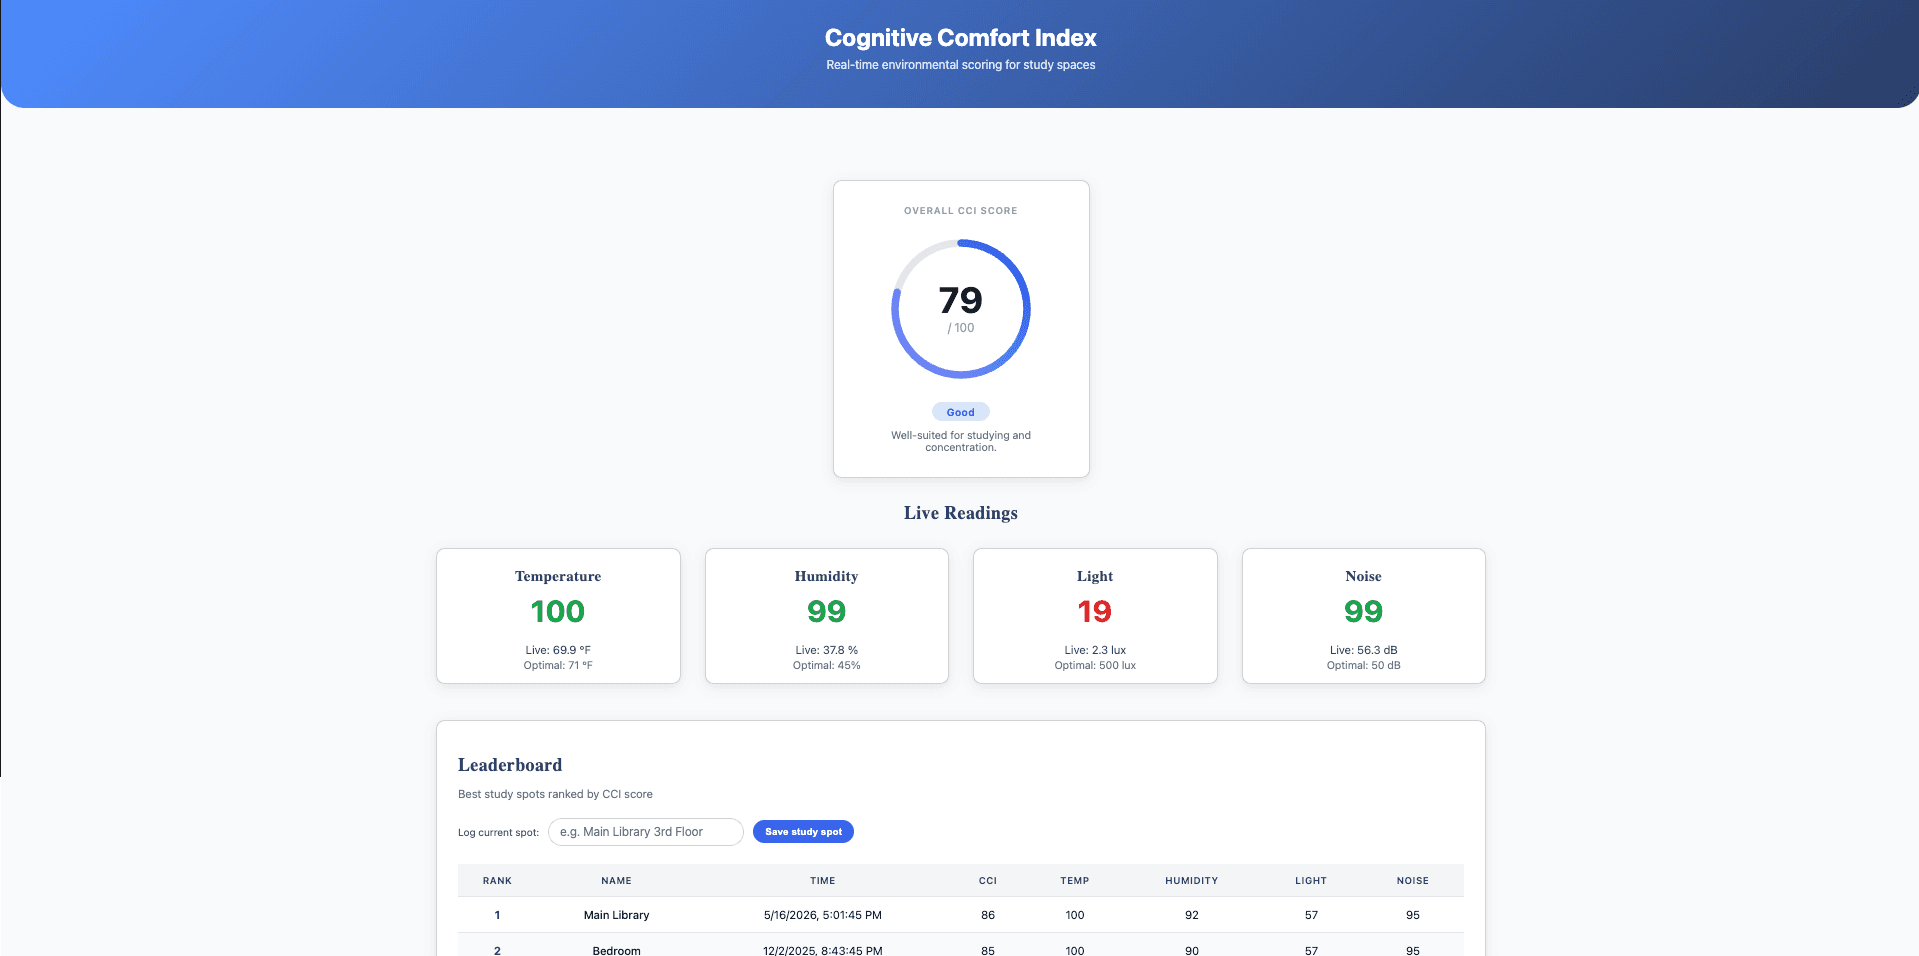Click the overall score number 79
The image size is (1919, 956).
(x=961, y=300)
